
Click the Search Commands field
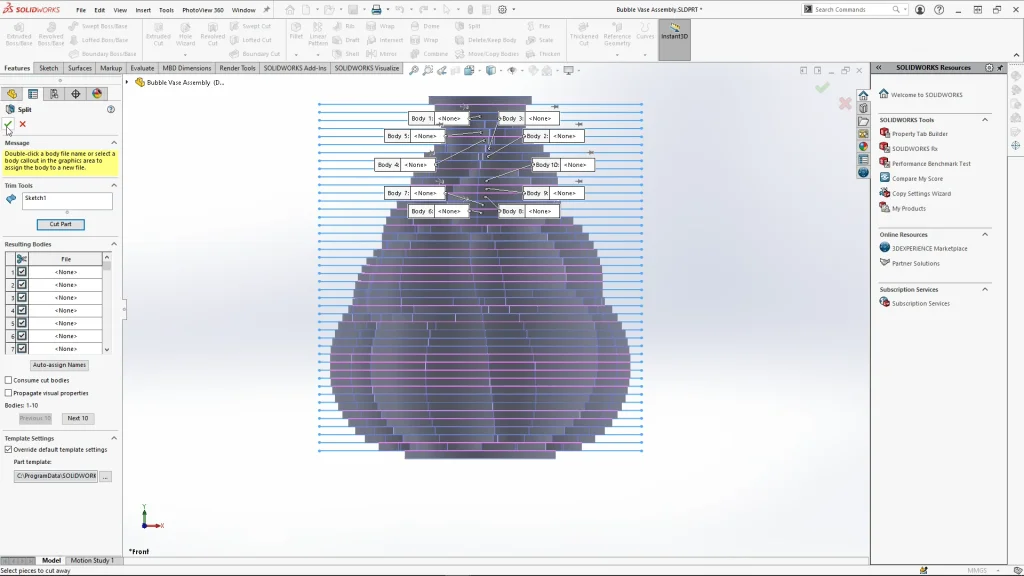pos(853,10)
